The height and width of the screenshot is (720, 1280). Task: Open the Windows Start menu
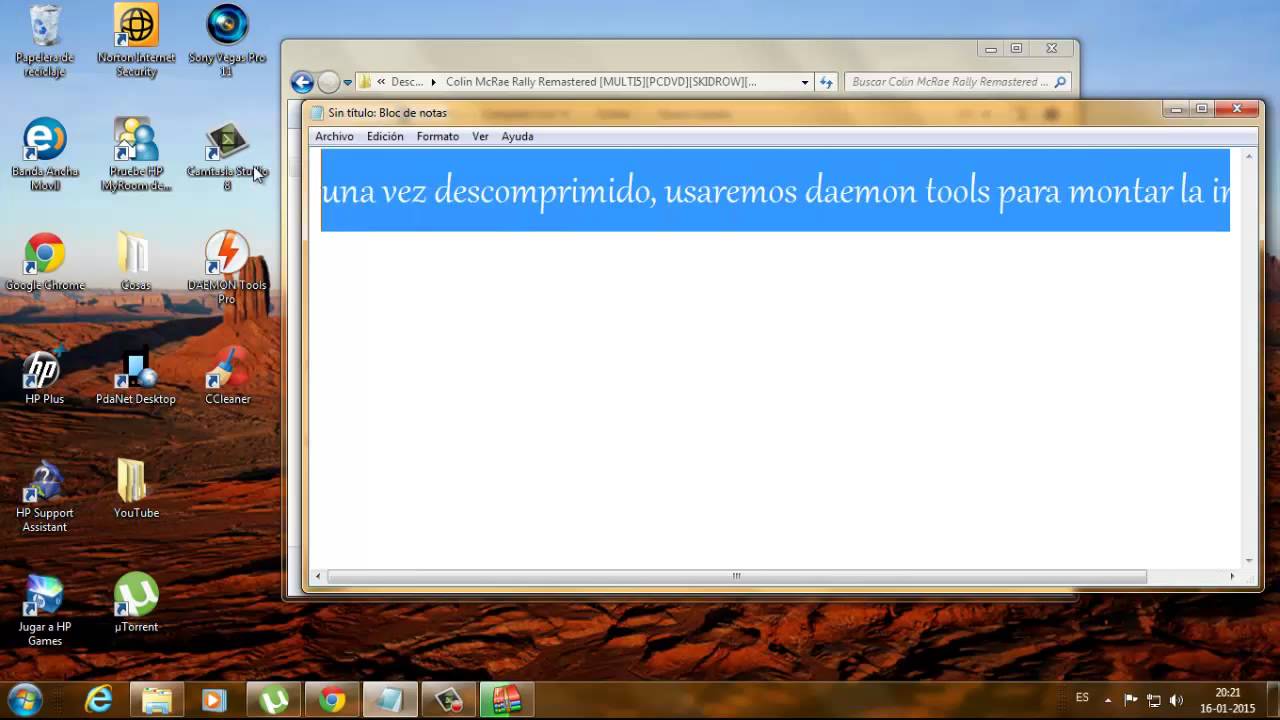[x=25, y=700]
